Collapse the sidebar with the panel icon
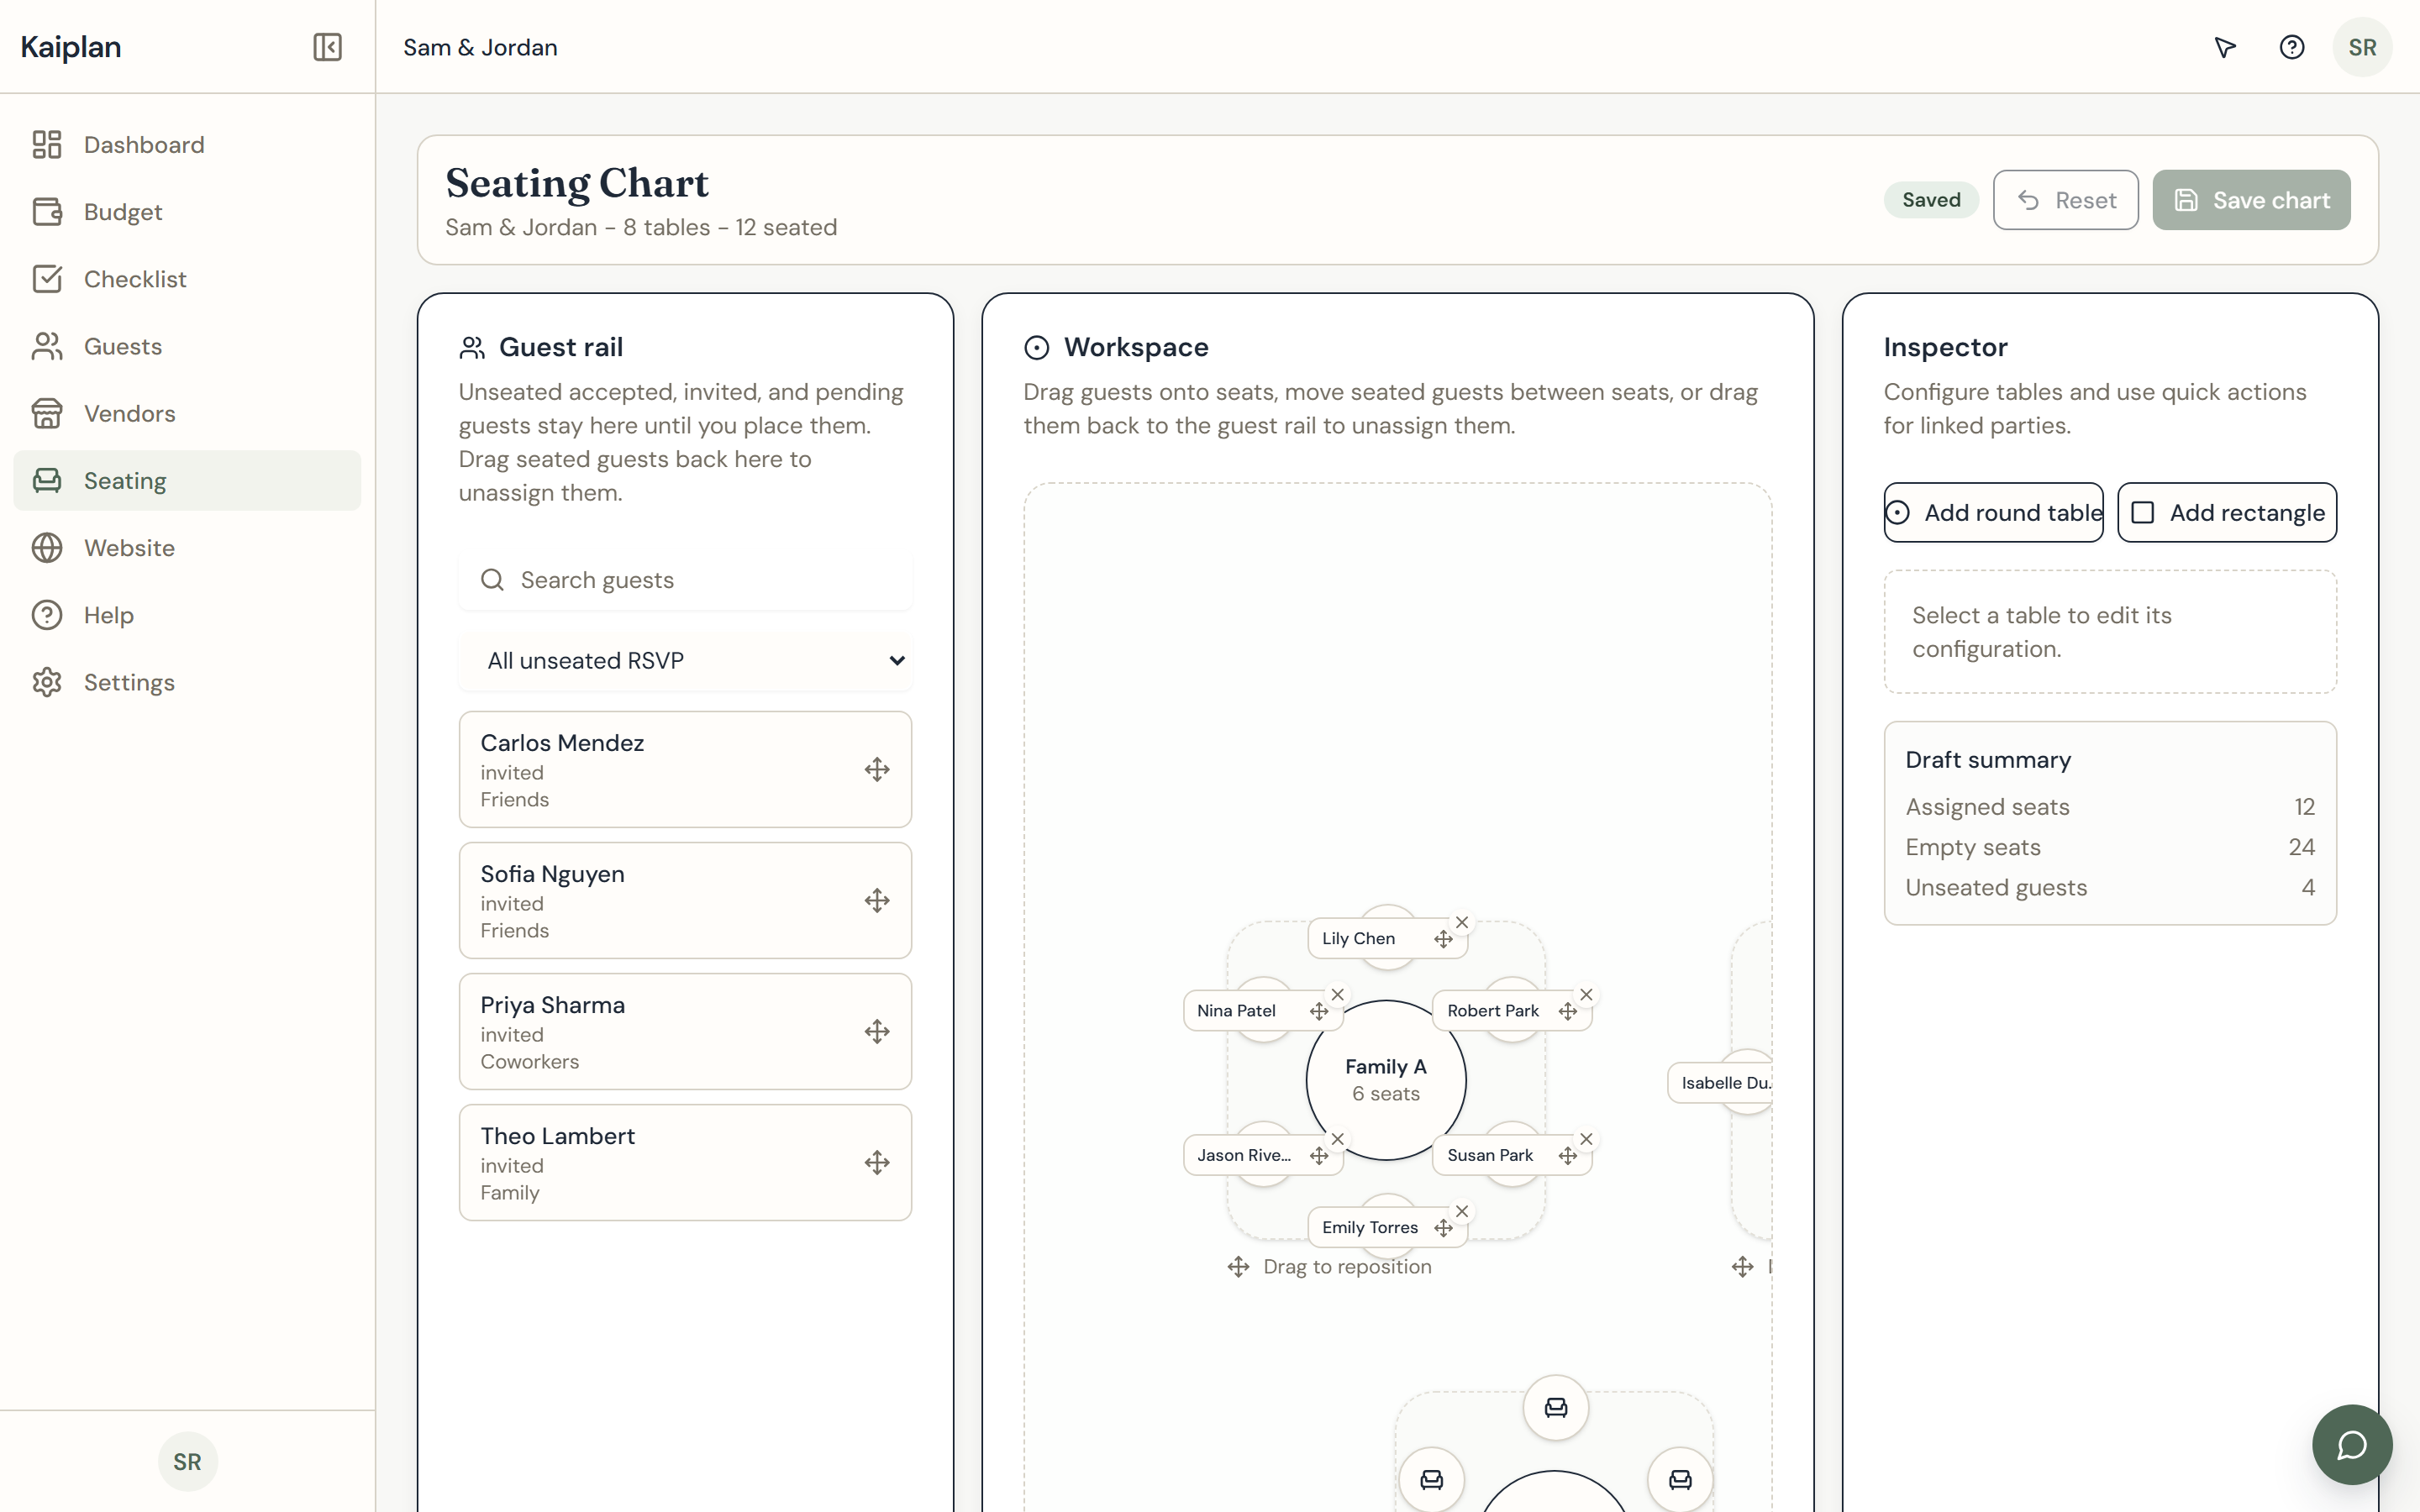 (327, 47)
